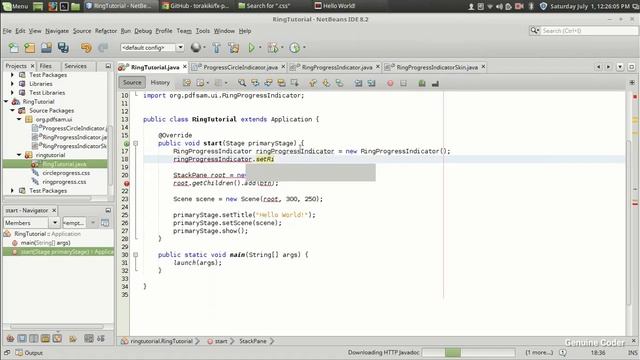Click the Menu launcher in system panel
This screenshot has height=360, width=640.
click(x=15, y=6)
